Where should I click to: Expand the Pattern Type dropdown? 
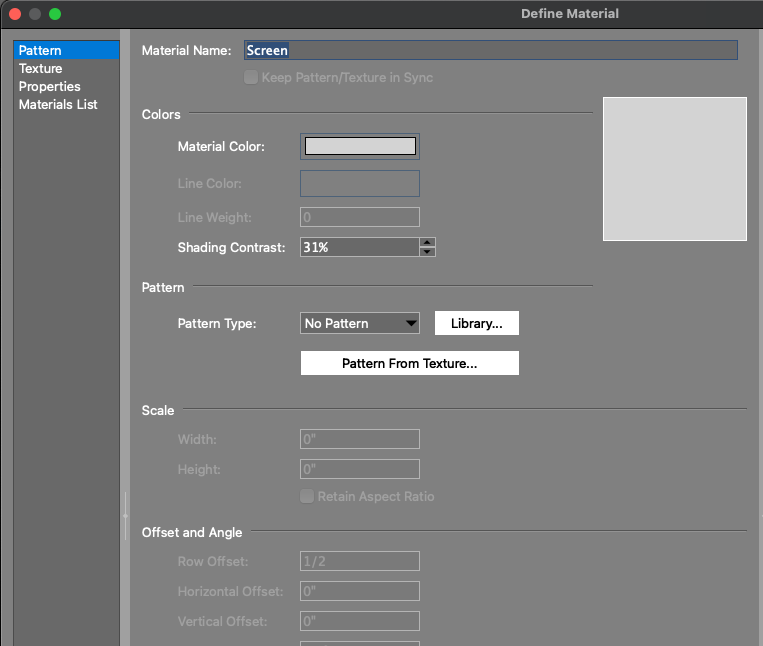[x=360, y=323]
